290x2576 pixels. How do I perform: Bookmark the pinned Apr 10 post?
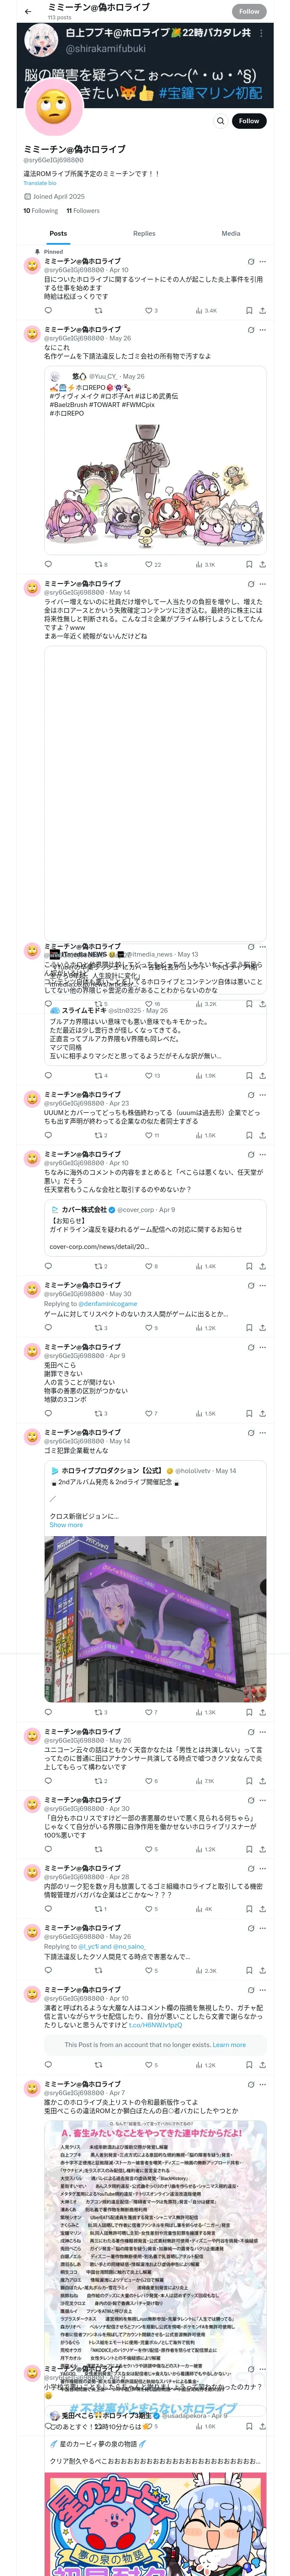pos(248,311)
